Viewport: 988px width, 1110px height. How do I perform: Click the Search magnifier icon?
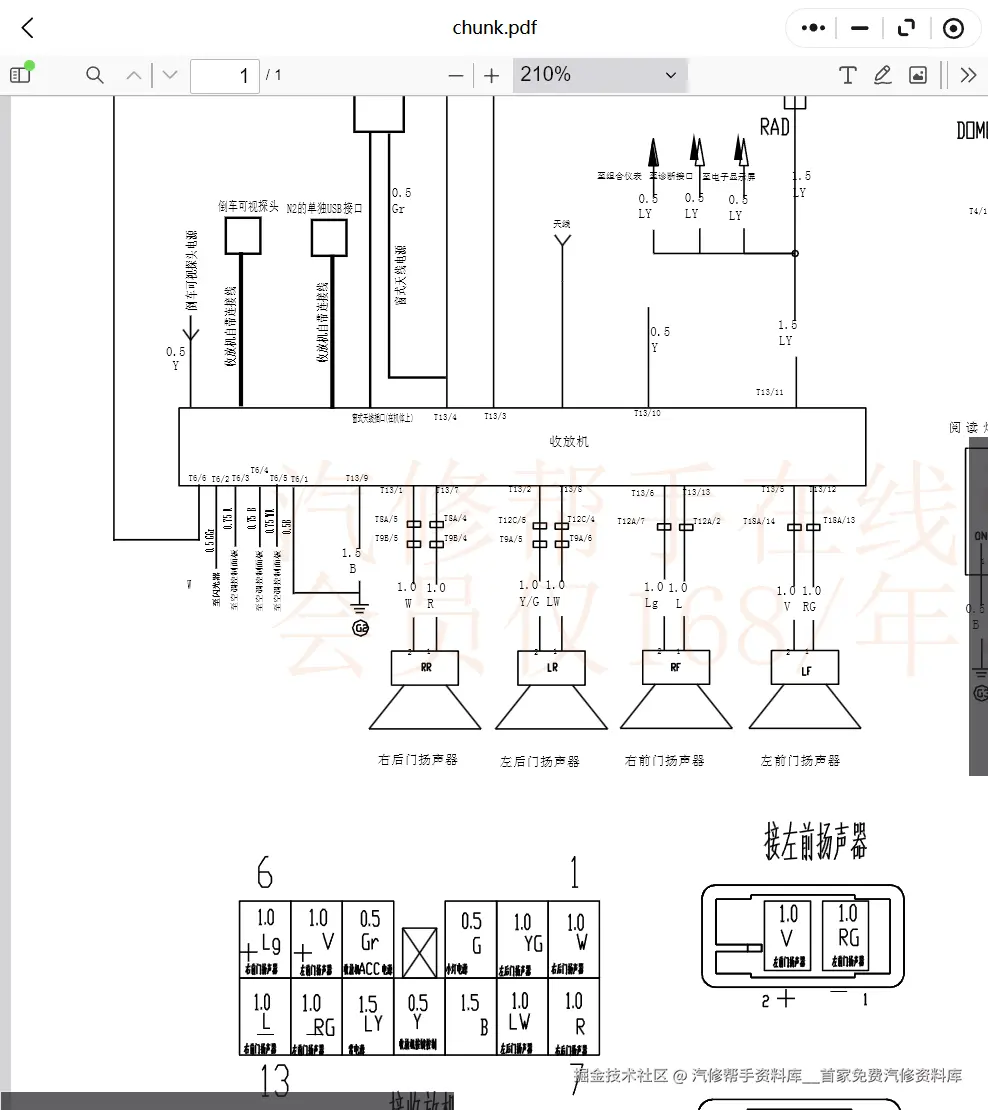94,74
